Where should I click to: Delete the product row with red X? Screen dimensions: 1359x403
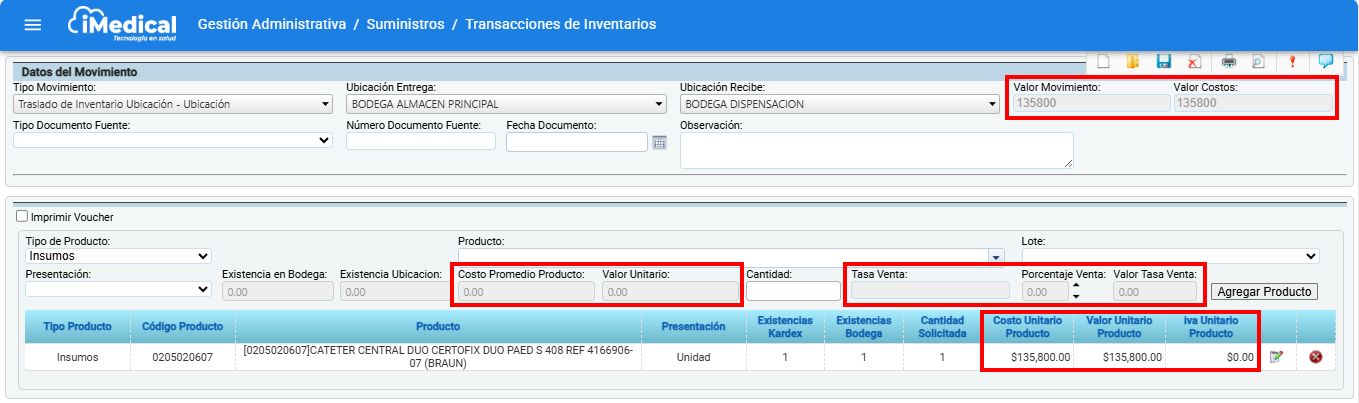tap(1315, 357)
